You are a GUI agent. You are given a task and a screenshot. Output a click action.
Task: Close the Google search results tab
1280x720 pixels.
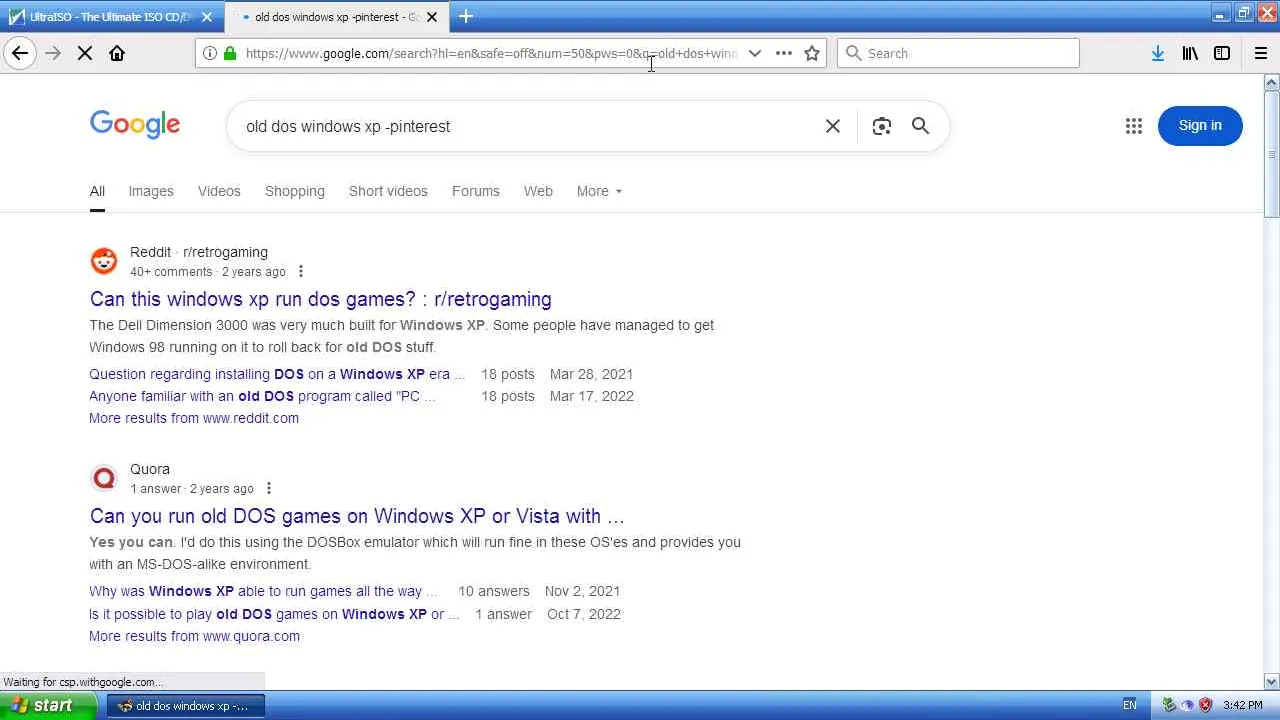coord(432,17)
